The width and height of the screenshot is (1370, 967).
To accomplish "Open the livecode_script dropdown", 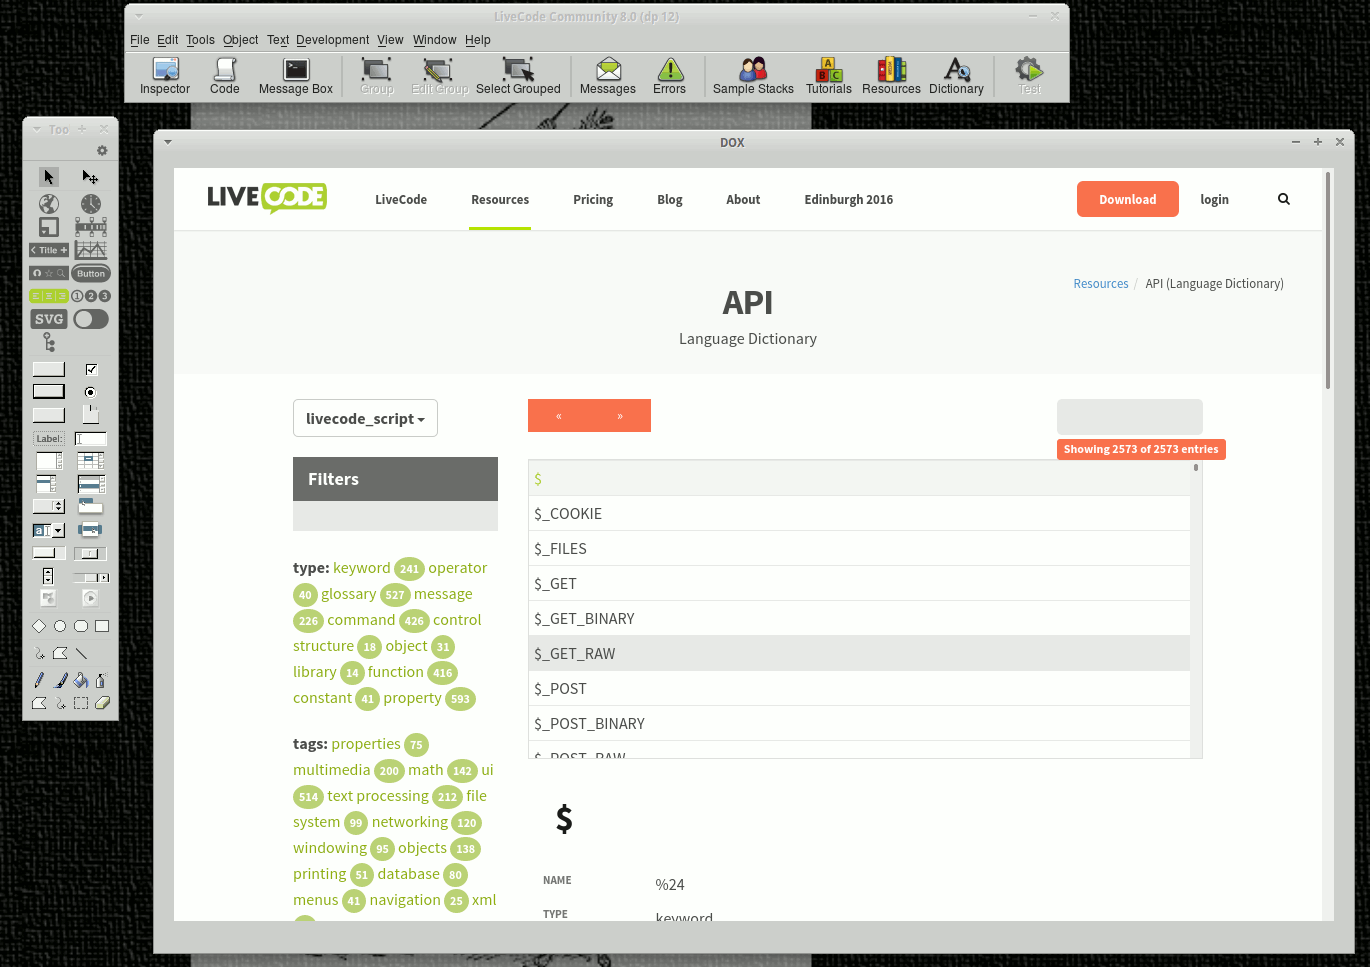I will tap(365, 419).
